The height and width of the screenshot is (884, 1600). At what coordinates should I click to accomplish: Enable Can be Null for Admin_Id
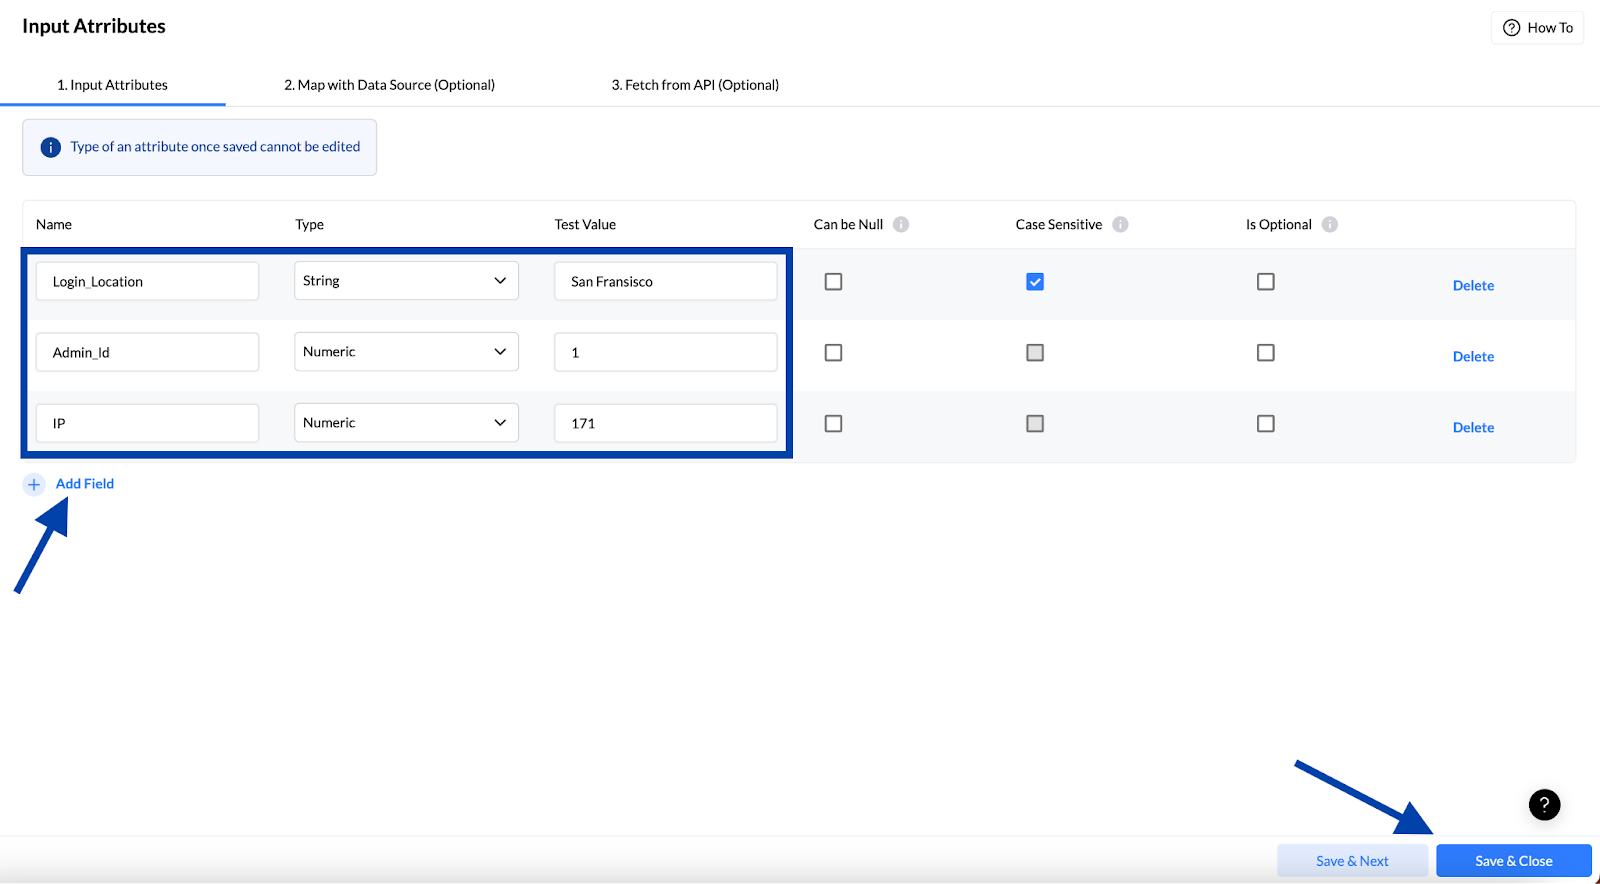[833, 353]
